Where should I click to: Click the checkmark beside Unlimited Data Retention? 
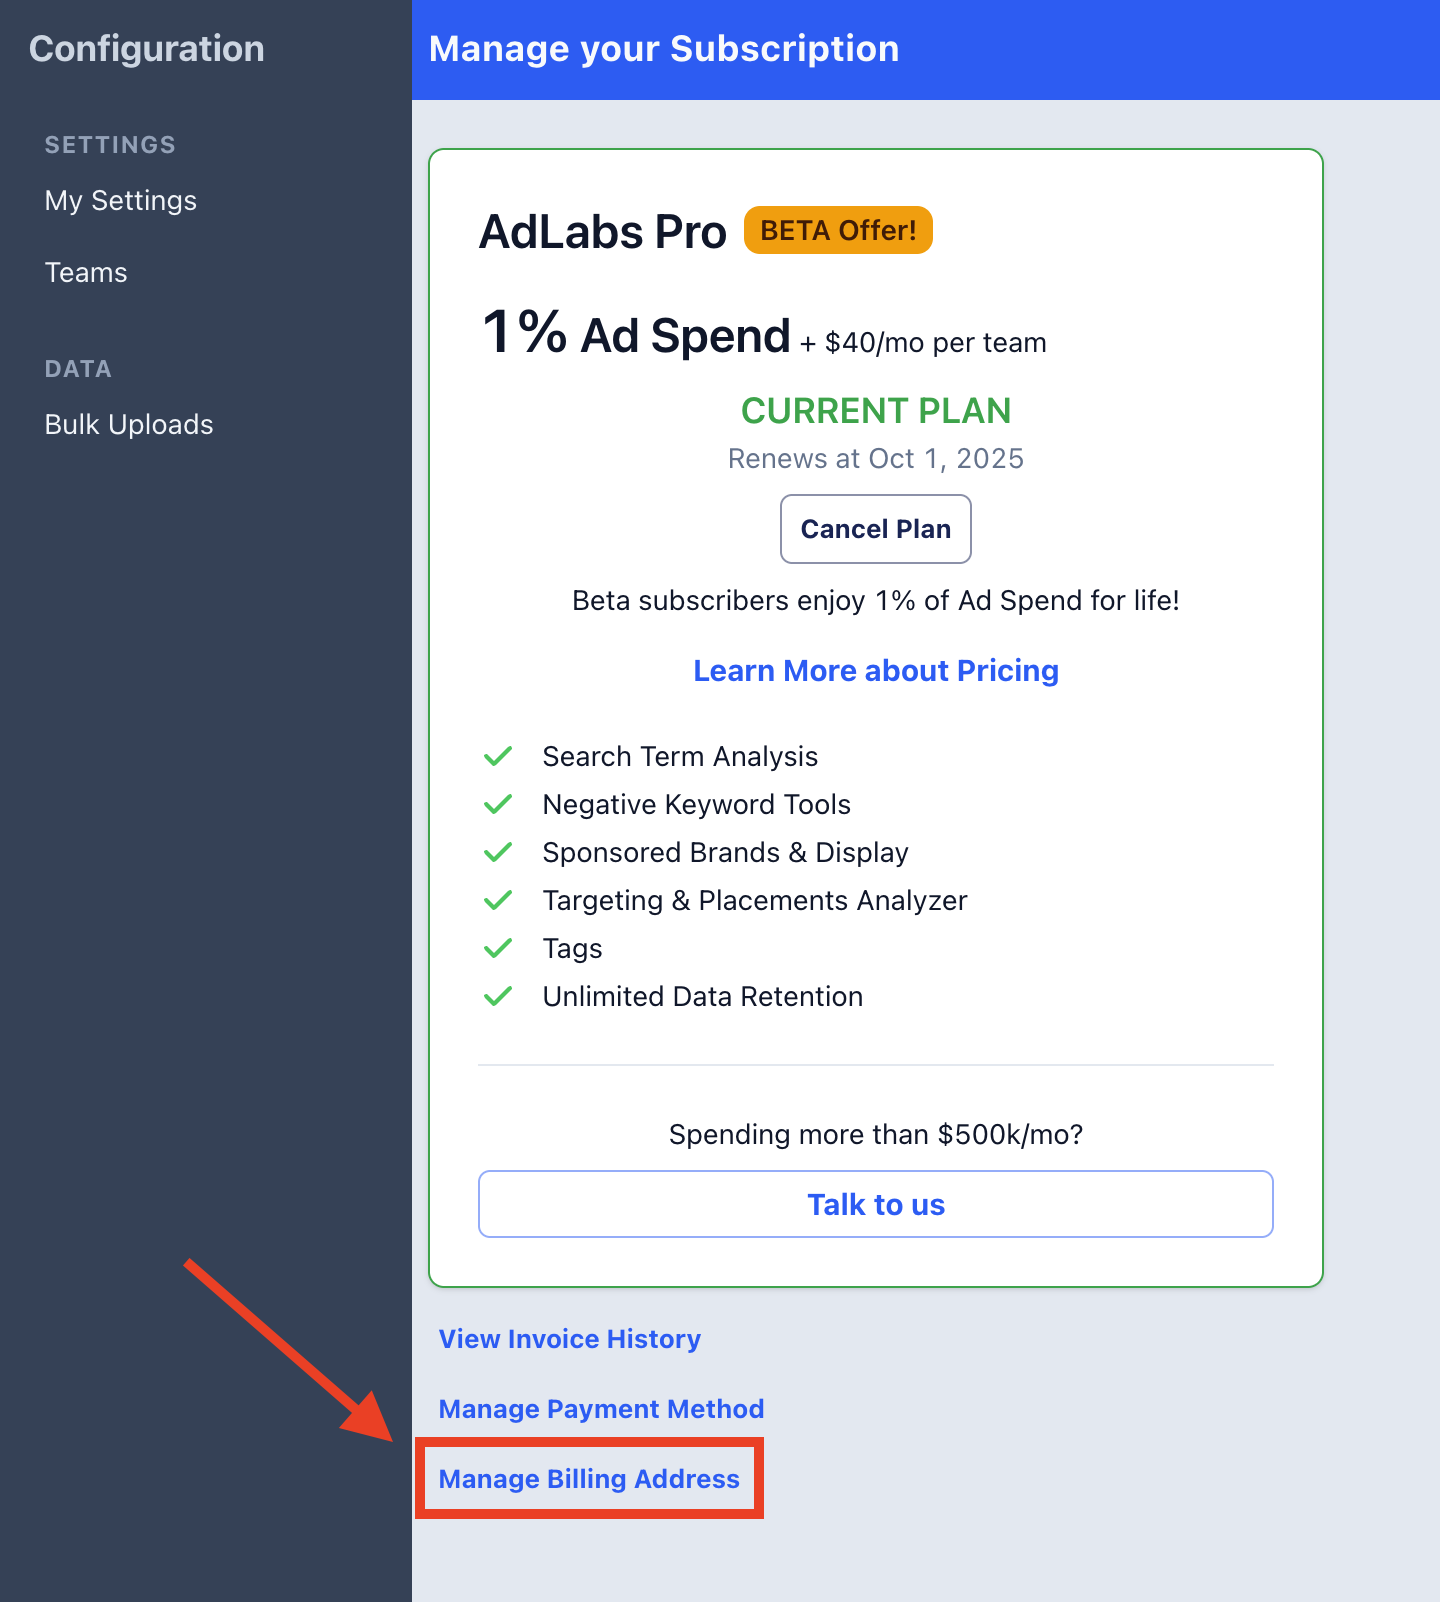[498, 996]
